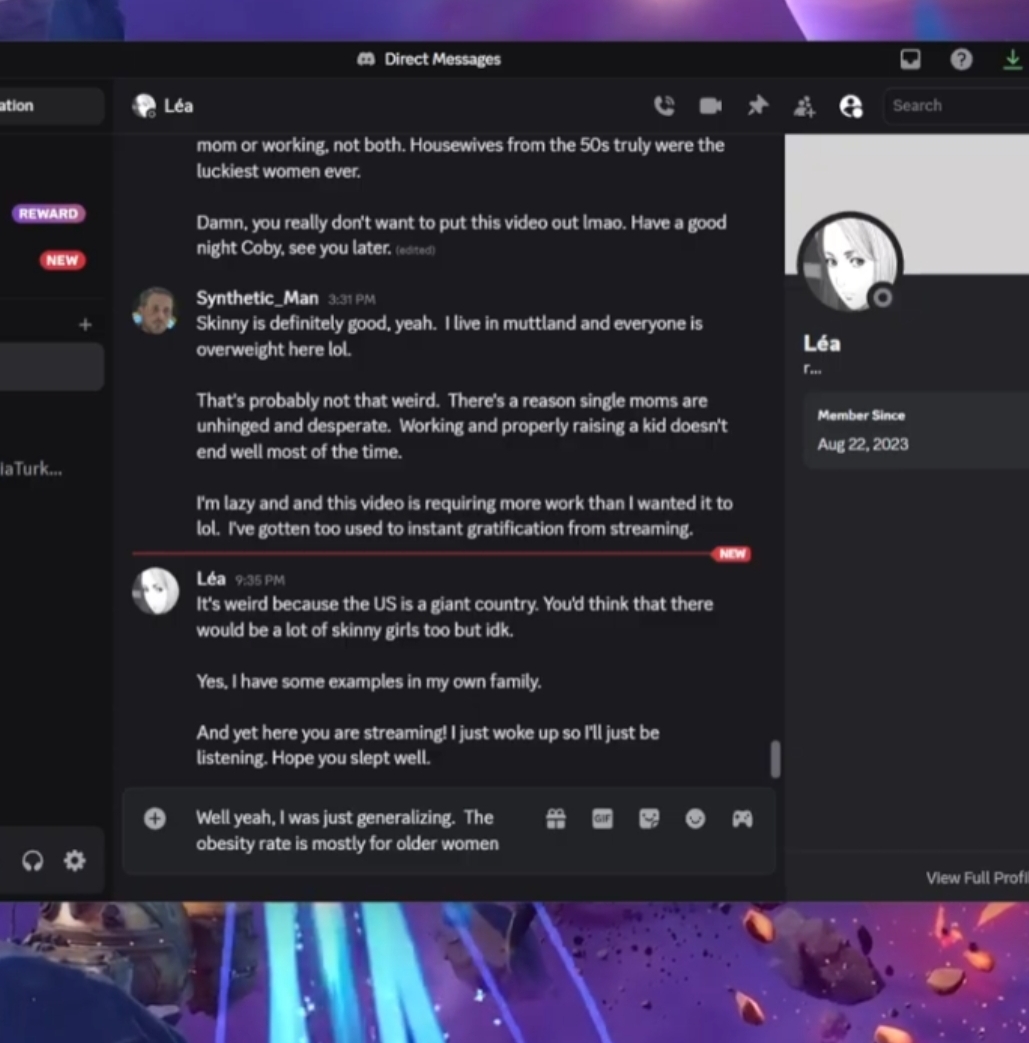Click the 'Member Since' label

point(861,416)
